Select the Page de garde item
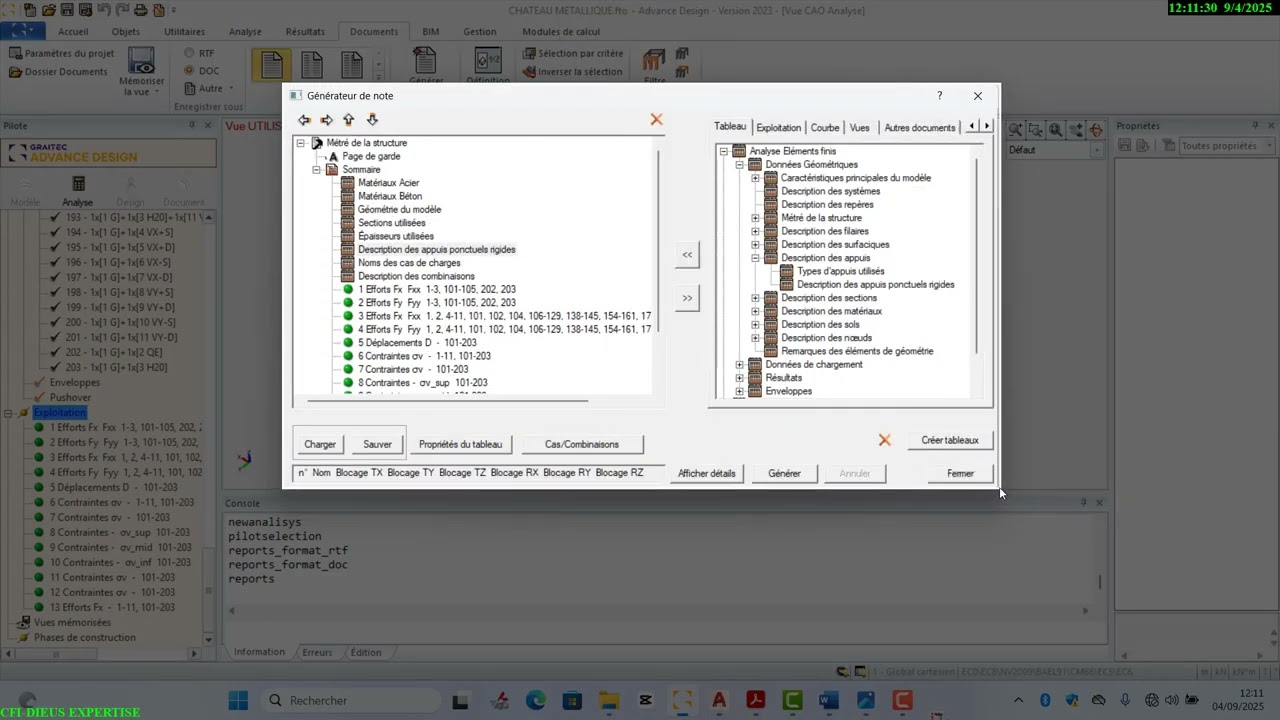The width and height of the screenshot is (1280, 720). tap(371, 156)
